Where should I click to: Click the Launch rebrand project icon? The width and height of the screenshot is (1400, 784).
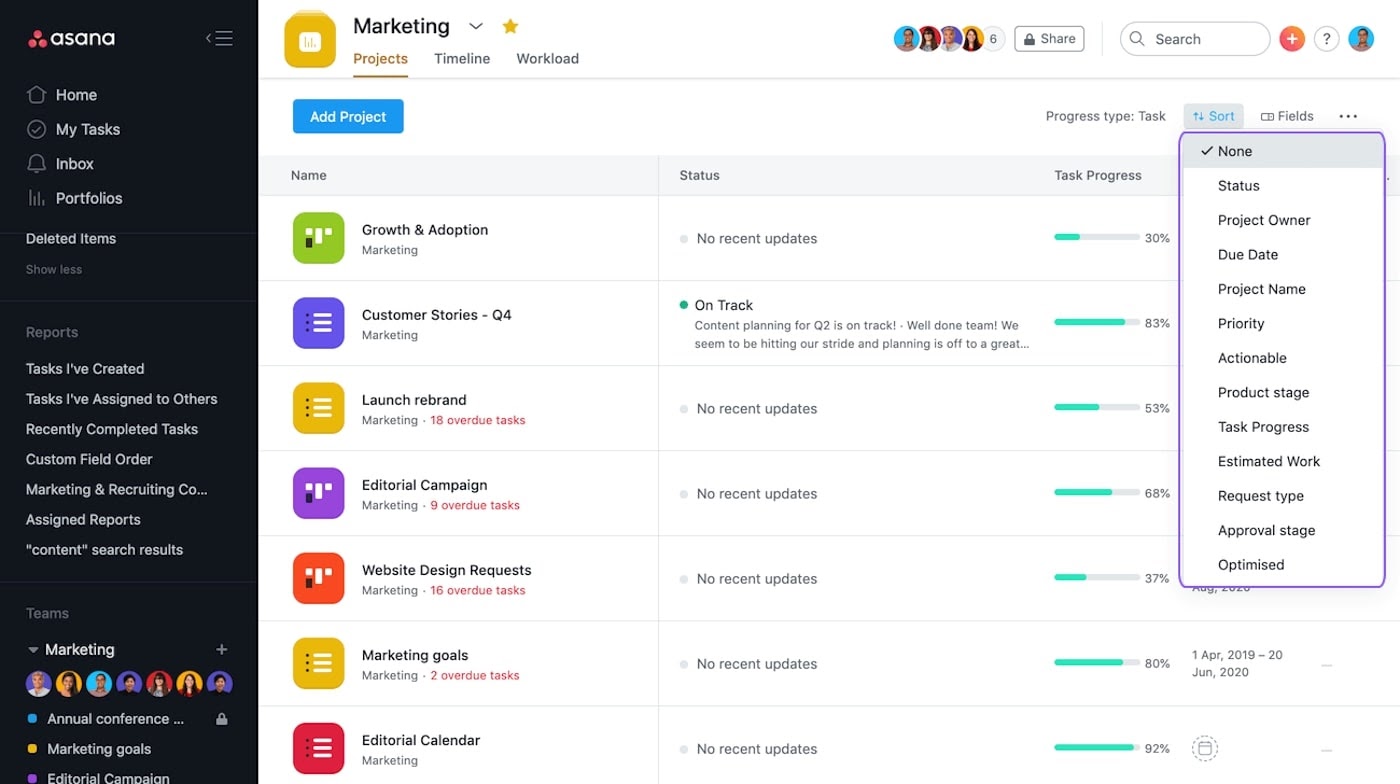(x=319, y=408)
